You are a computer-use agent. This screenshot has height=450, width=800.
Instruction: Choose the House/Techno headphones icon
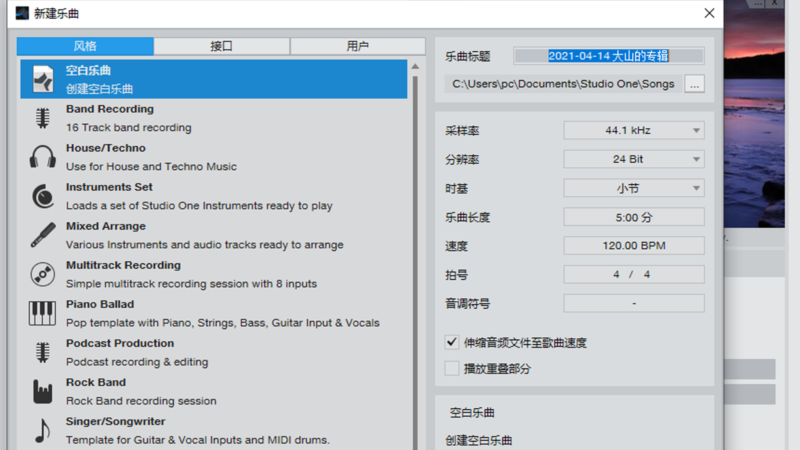pyautogui.click(x=42, y=157)
